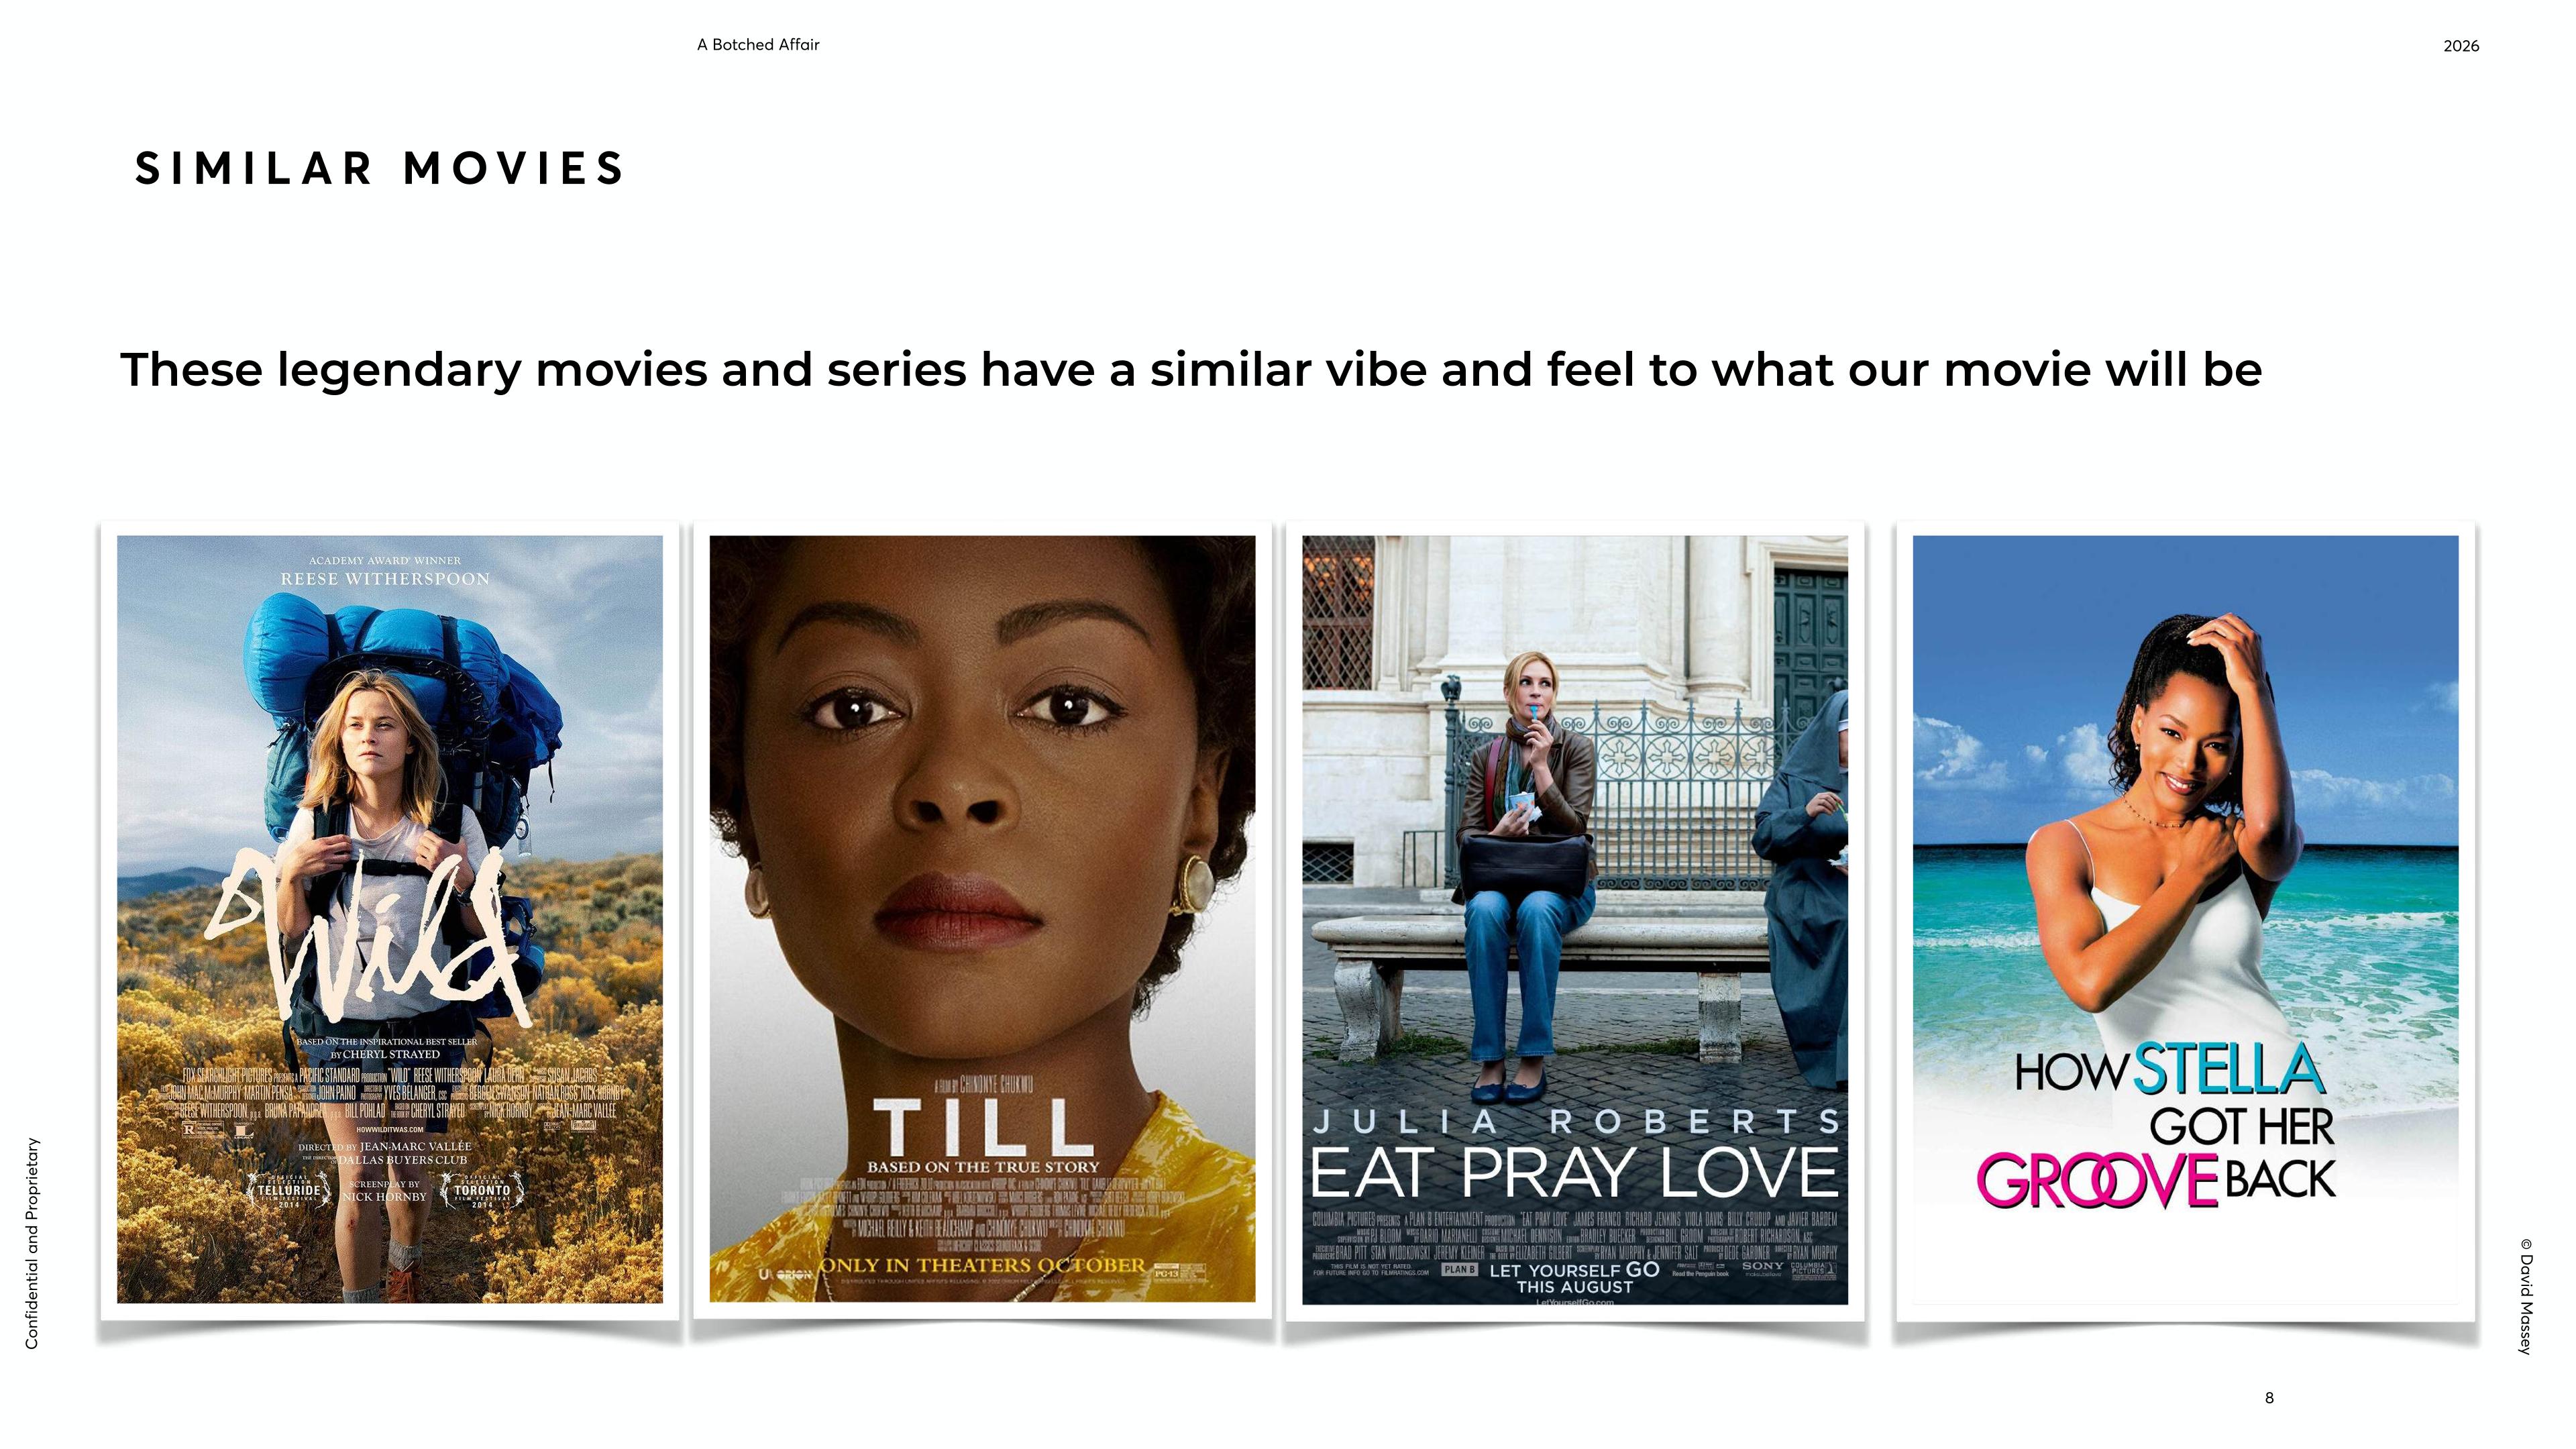
Task: Click the 2026 year label
Action: [x=2461, y=46]
